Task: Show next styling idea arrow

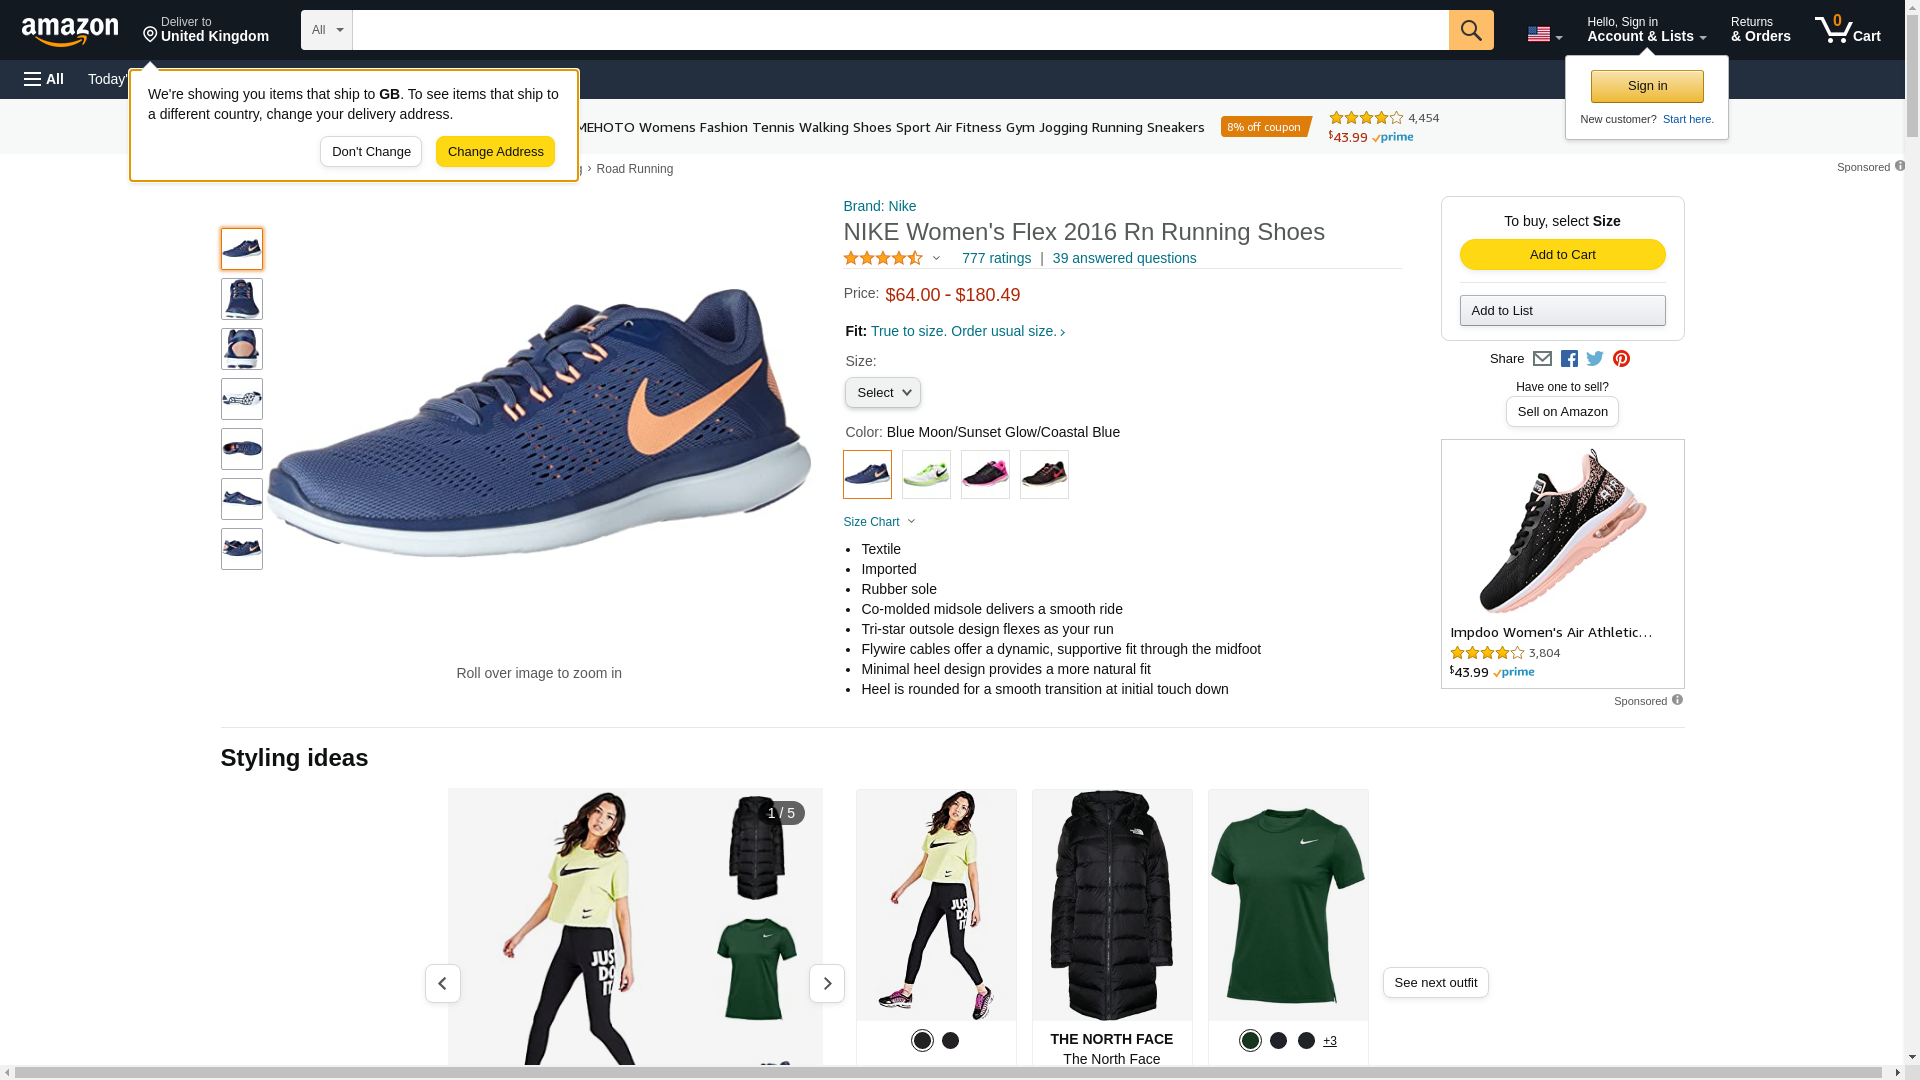Action: tap(826, 984)
